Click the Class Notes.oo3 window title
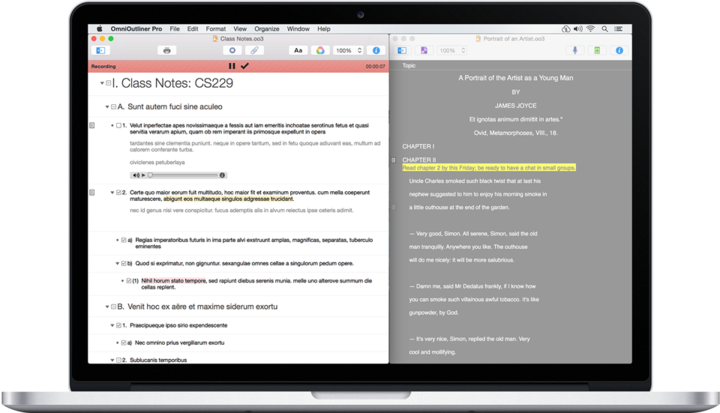Screen dimensions: 720x413 [242, 39]
